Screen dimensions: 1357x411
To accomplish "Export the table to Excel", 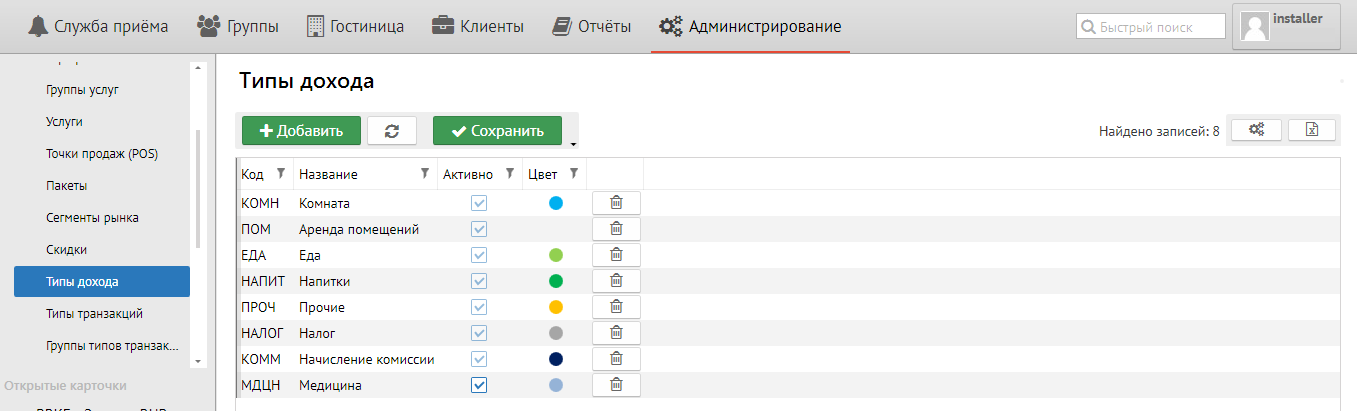I will point(1312,130).
